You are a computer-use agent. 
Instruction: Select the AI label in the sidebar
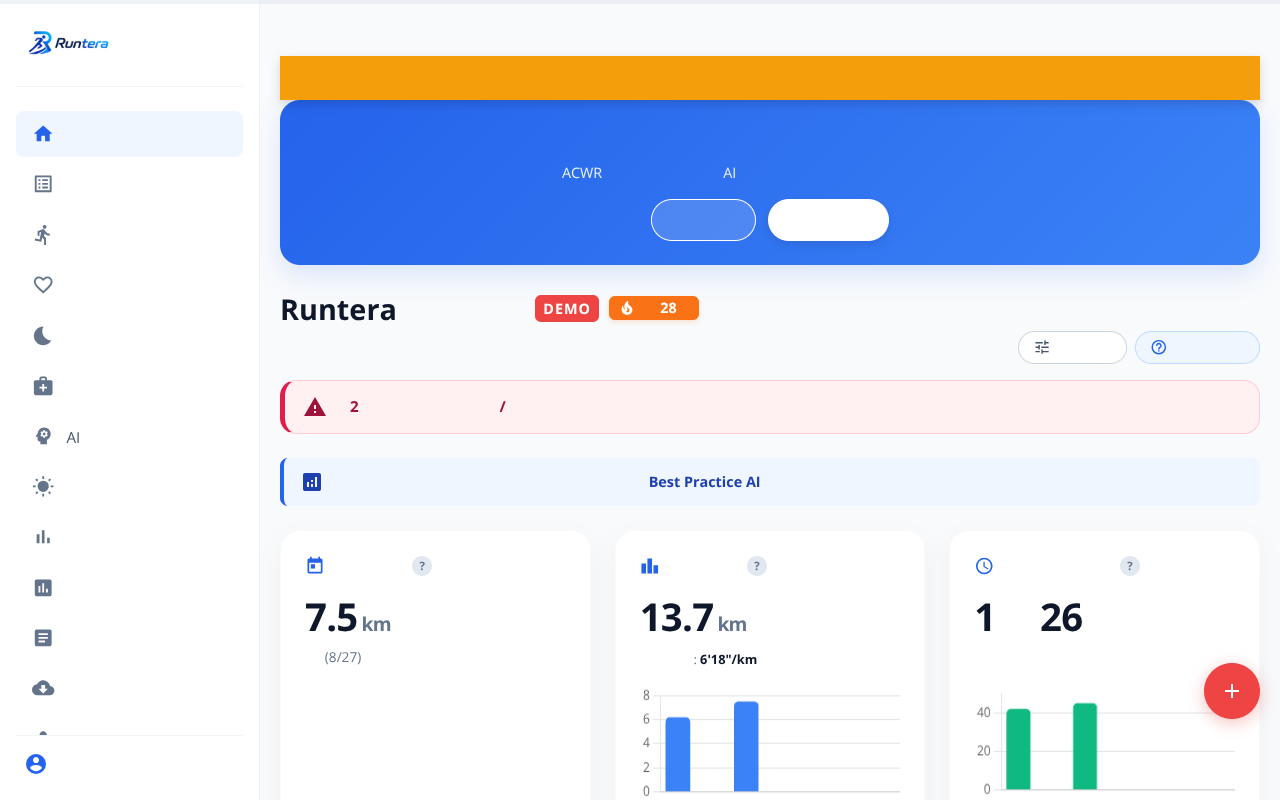click(73, 438)
